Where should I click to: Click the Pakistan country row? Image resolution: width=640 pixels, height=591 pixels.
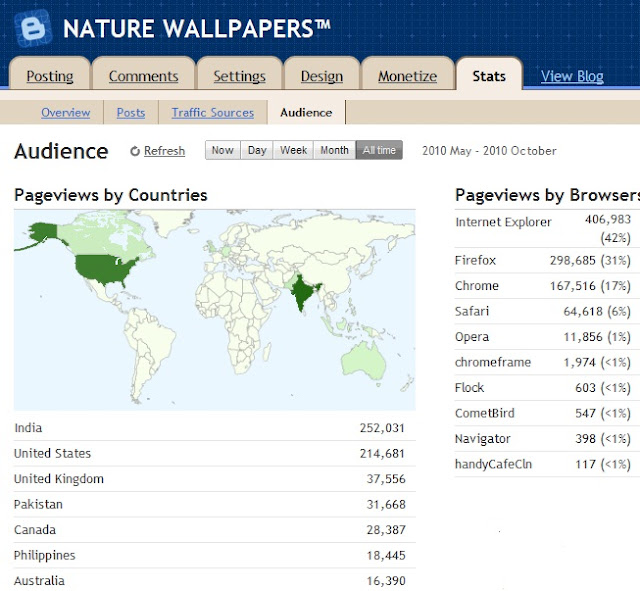215,504
